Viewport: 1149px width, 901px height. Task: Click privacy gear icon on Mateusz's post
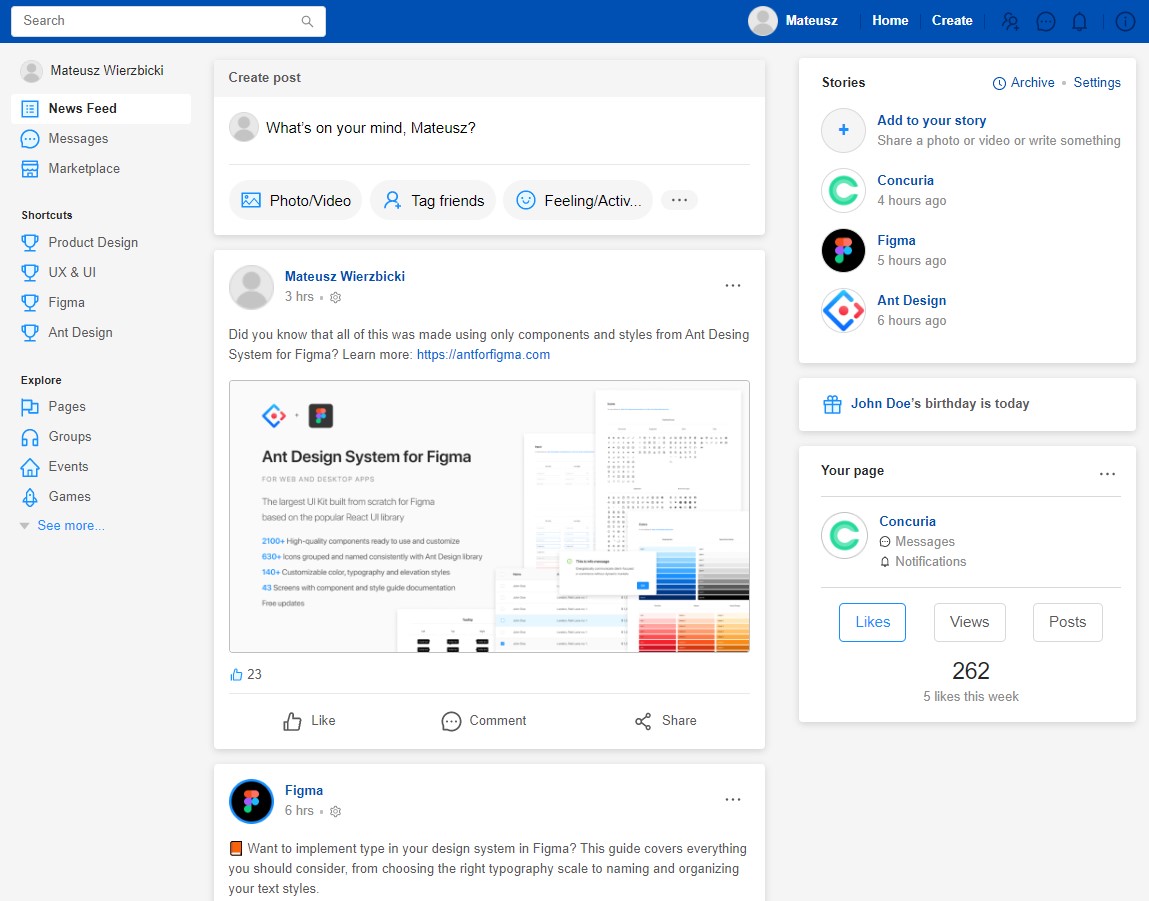(x=336, y=297)
